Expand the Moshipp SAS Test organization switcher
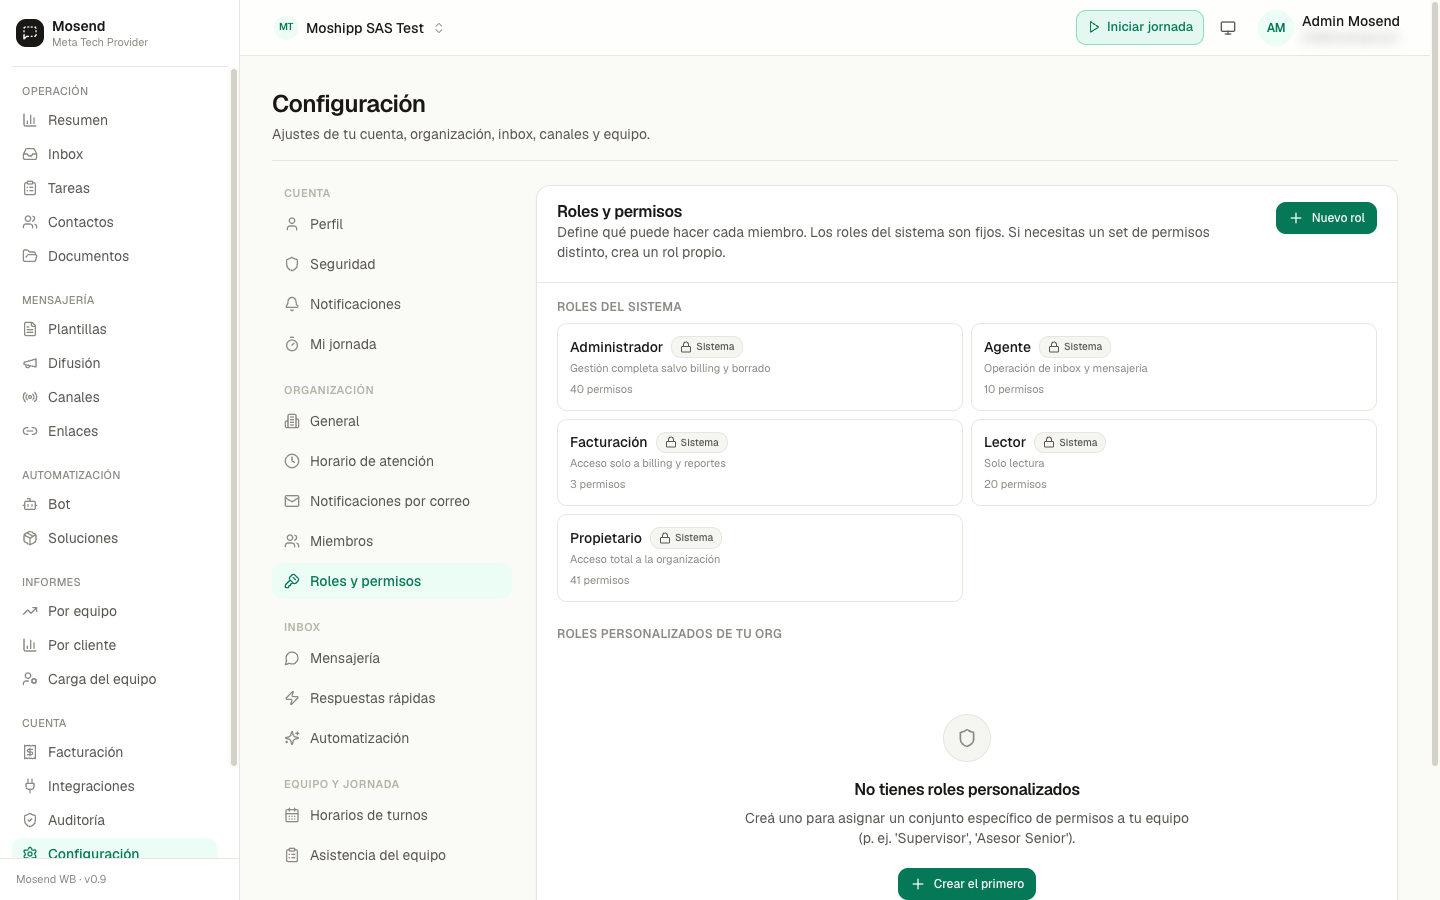This screenshot has width=1440, height=900. [x=360, y=28]
